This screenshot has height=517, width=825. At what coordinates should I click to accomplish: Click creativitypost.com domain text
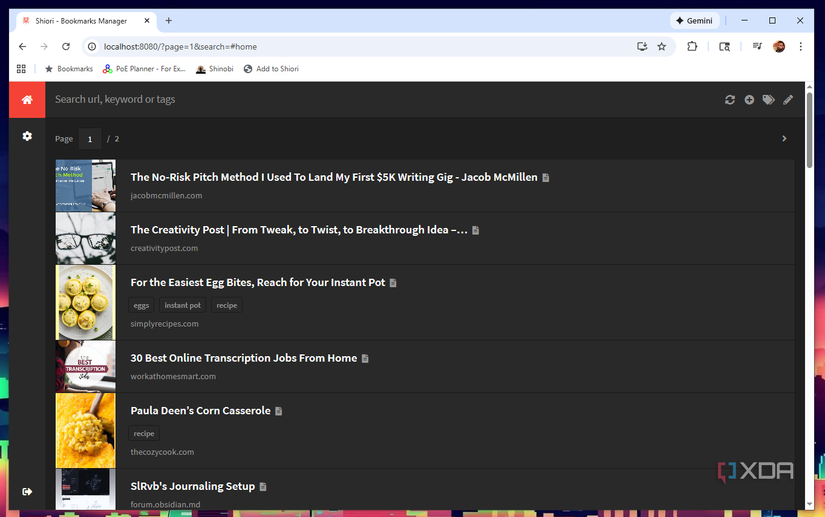click(164, 248)
